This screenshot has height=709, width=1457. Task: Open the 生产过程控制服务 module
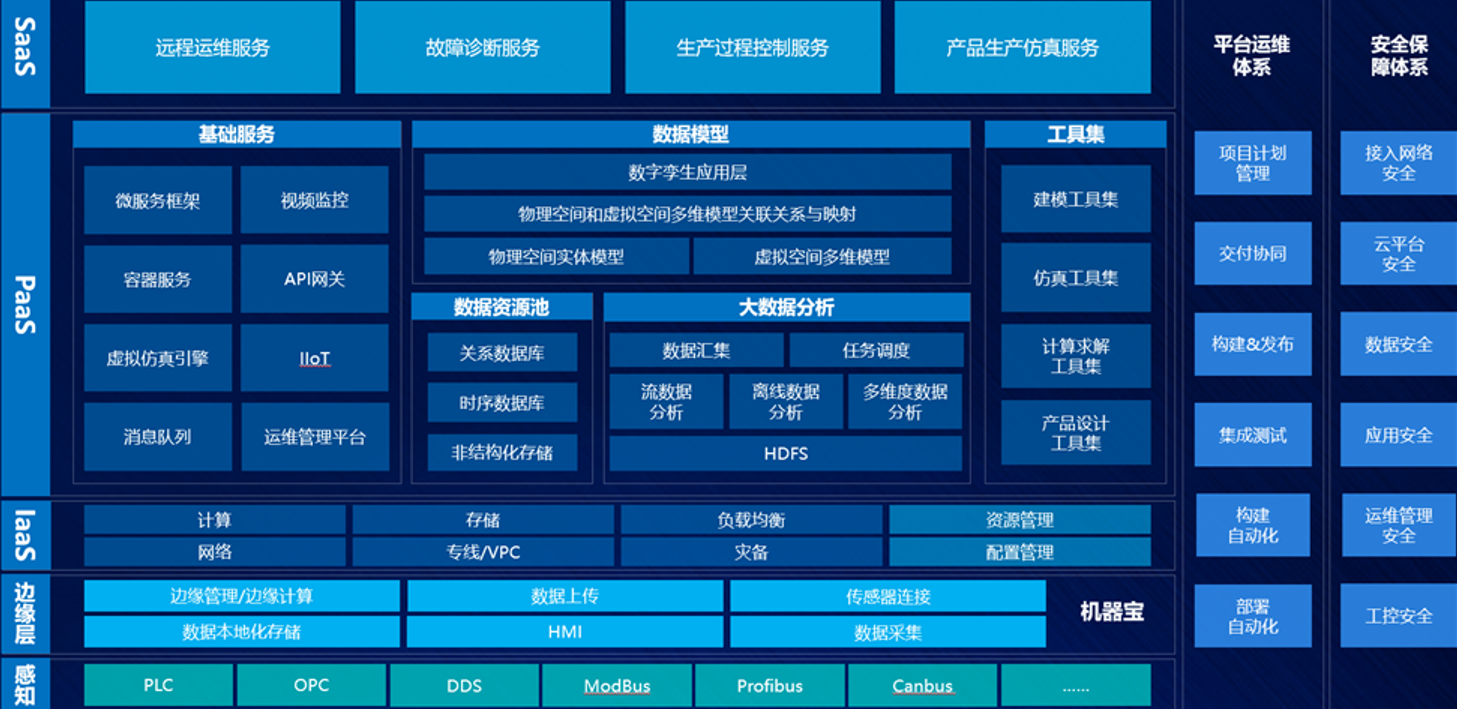pyautogui.click(x=751, y=46)
